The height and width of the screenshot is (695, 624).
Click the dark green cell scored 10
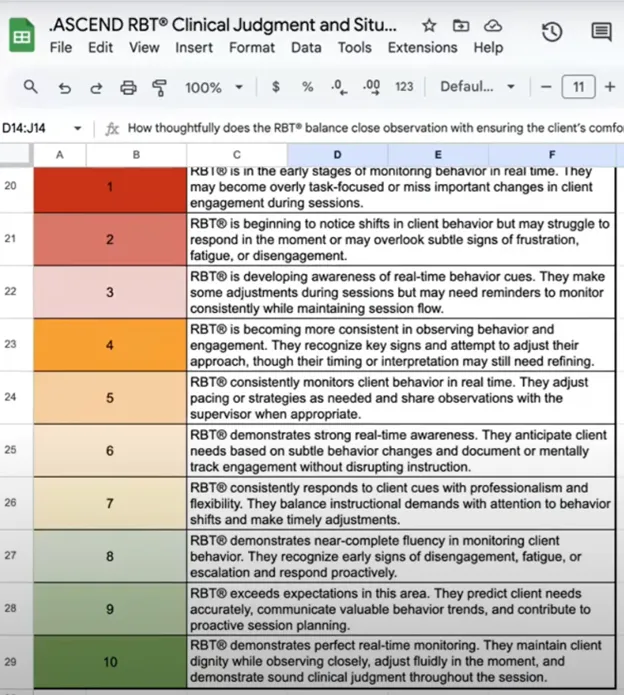(110, 662)
